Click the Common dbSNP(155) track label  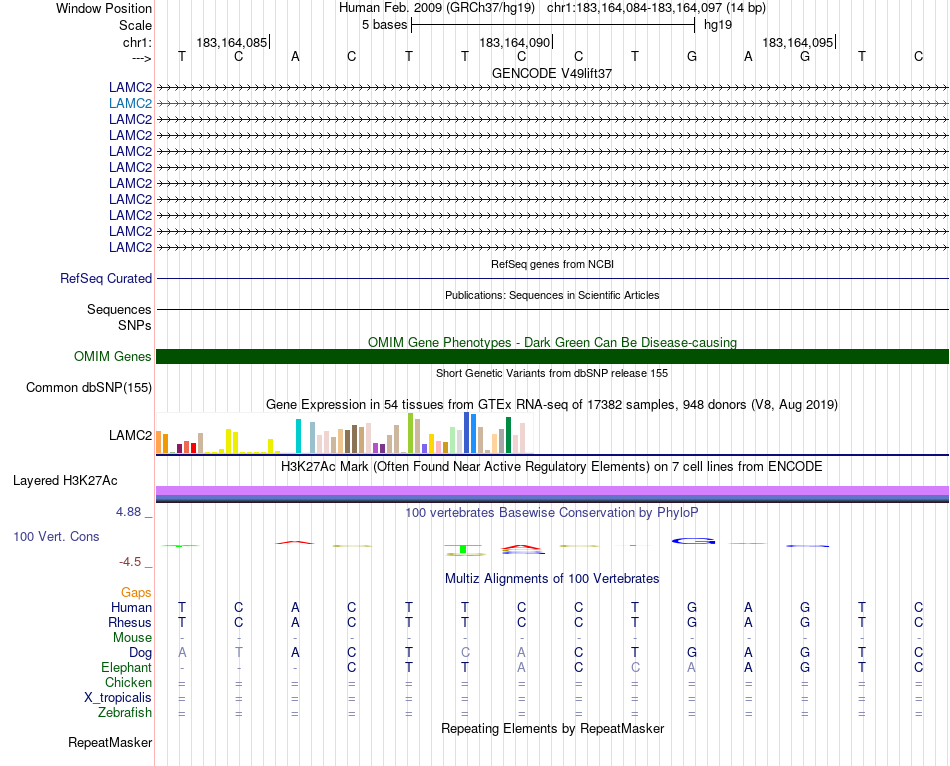89,388
